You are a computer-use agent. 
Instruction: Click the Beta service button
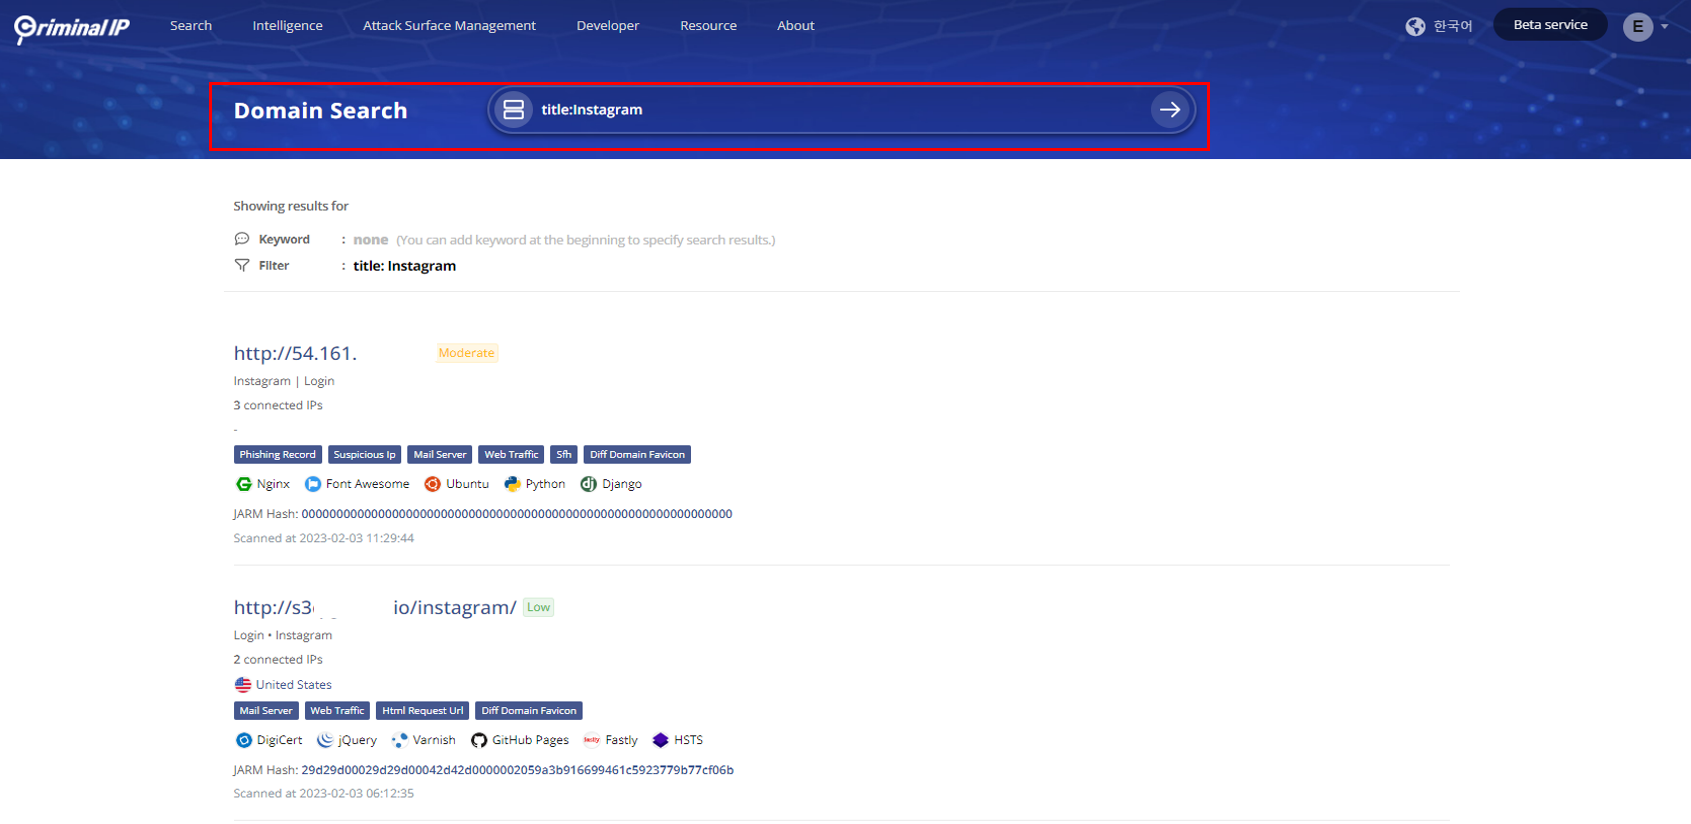(1550, 25)
